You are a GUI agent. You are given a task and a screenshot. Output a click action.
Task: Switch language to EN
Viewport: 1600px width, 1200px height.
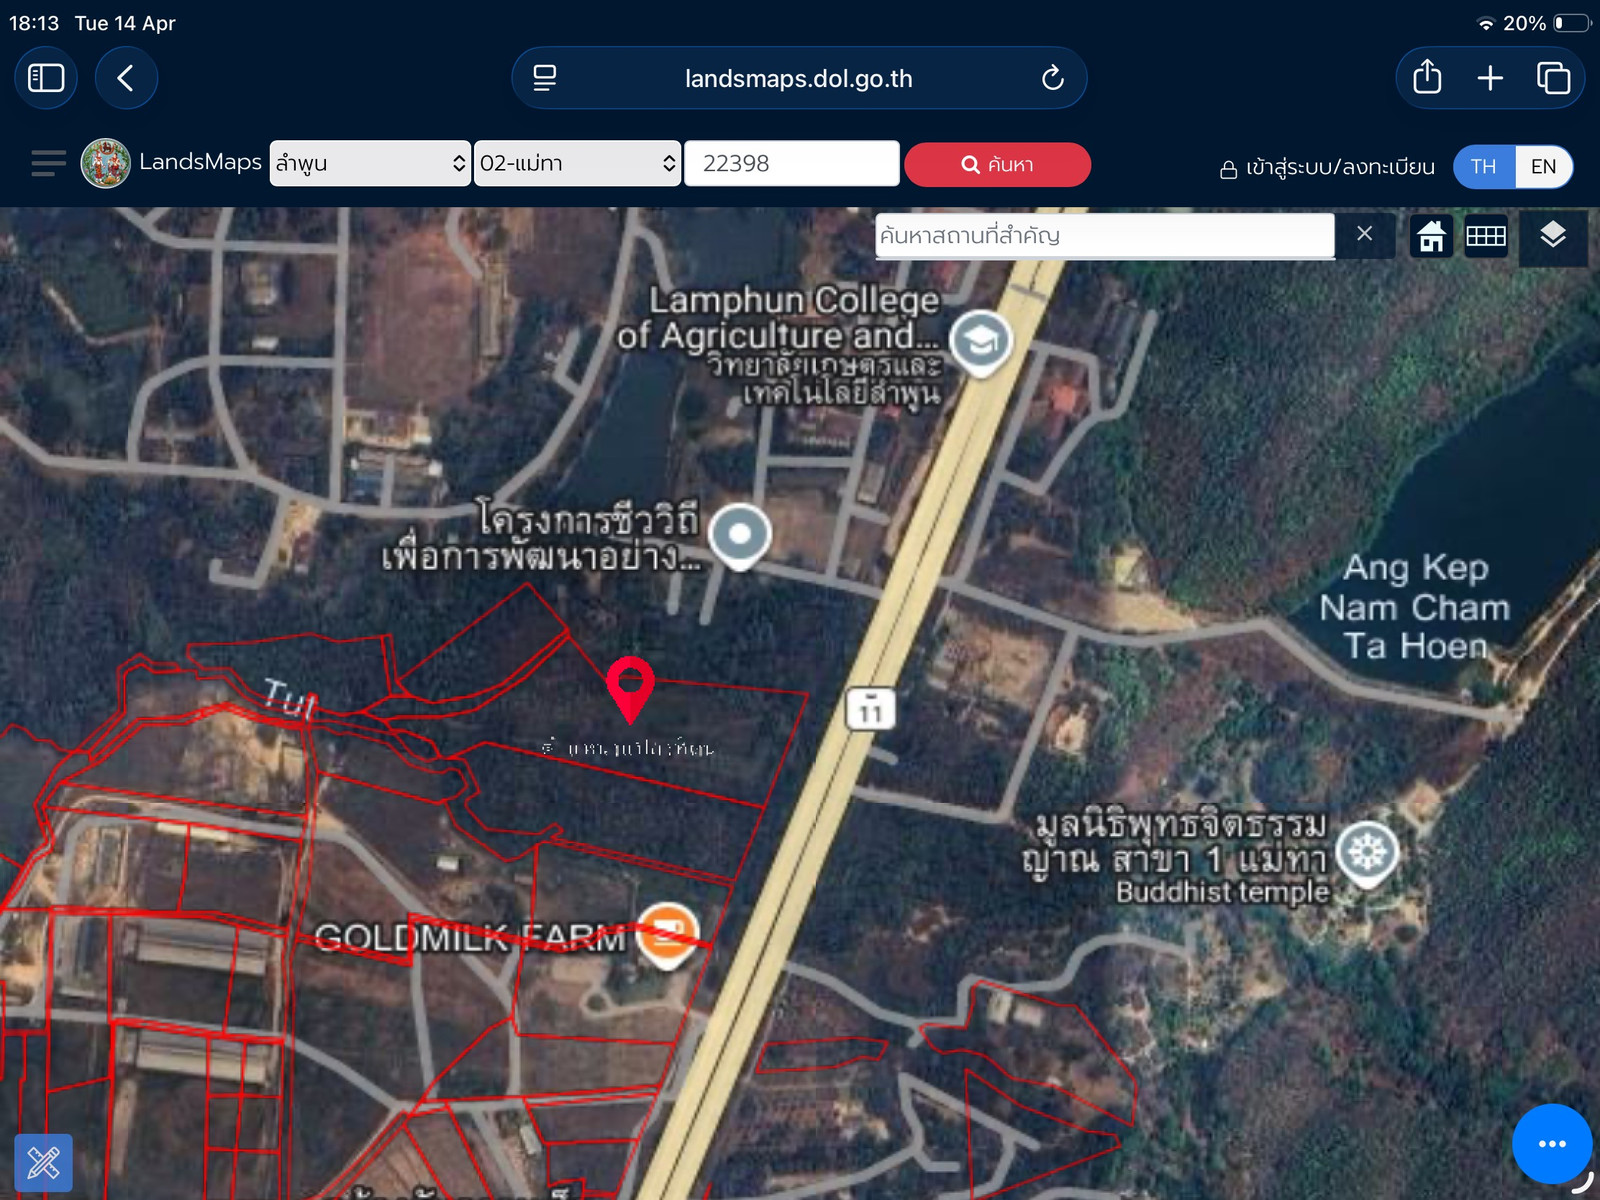[1544, 167]
